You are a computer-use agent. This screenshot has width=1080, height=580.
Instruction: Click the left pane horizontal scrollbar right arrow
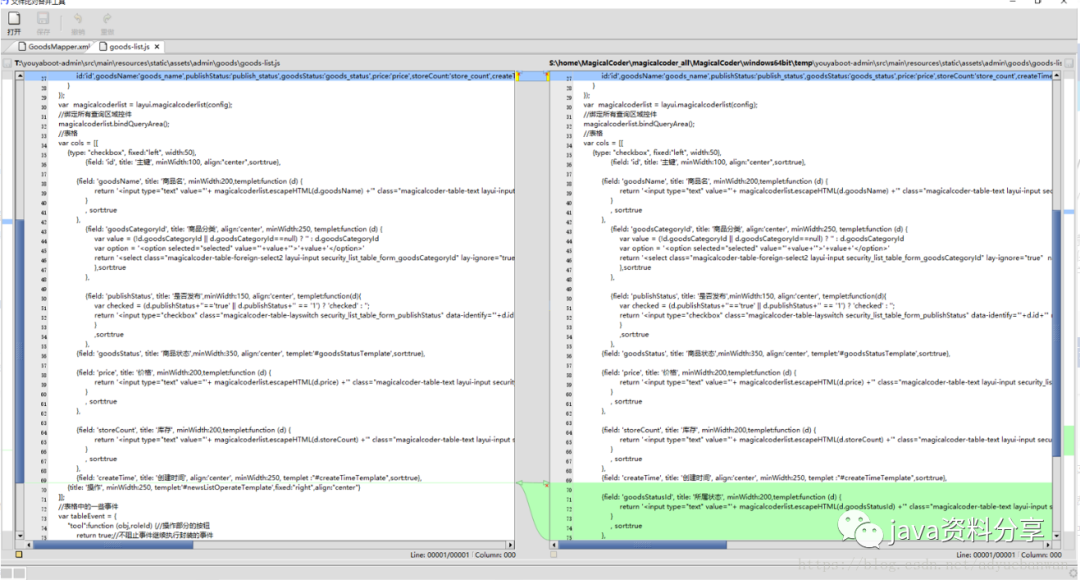(510, 545)
